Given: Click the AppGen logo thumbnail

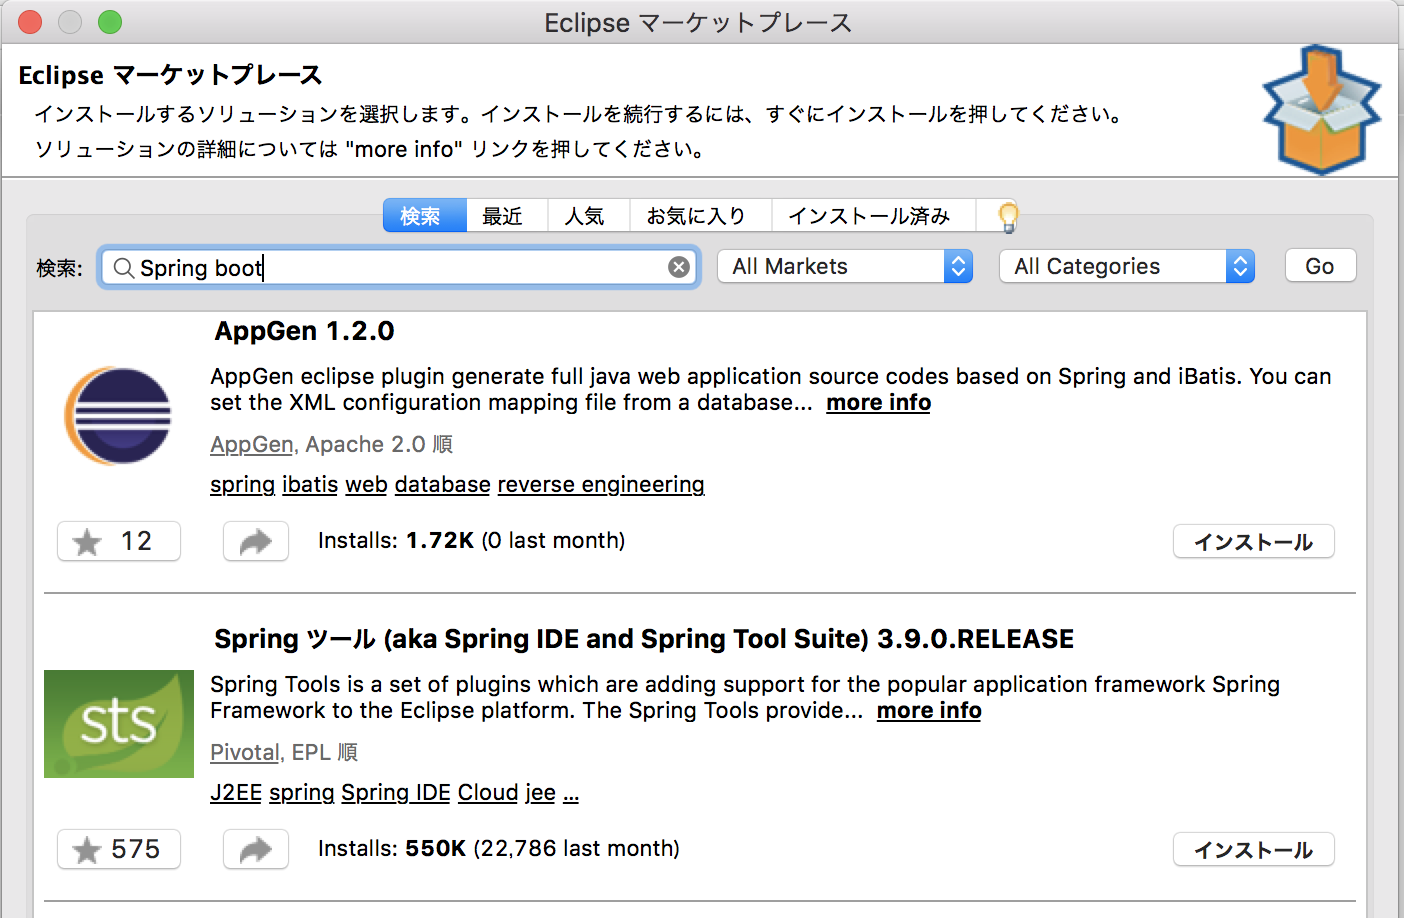Looking at the screenshot, I should (x=118, y=416).
